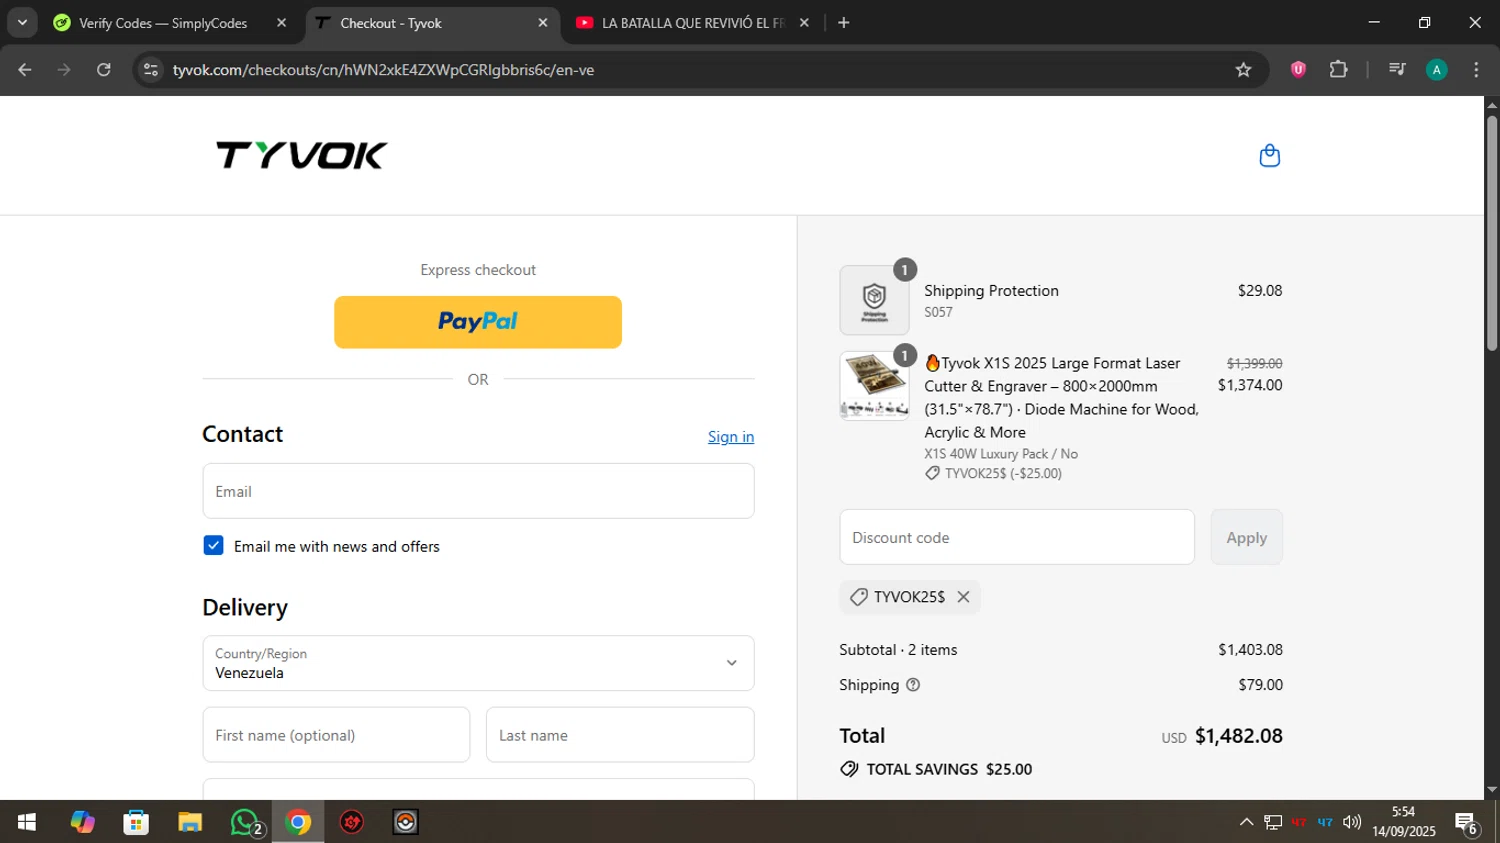Open the notification center icon
The width and height of the screenshot is (1500, 843).
click(x=1467, y=823)
